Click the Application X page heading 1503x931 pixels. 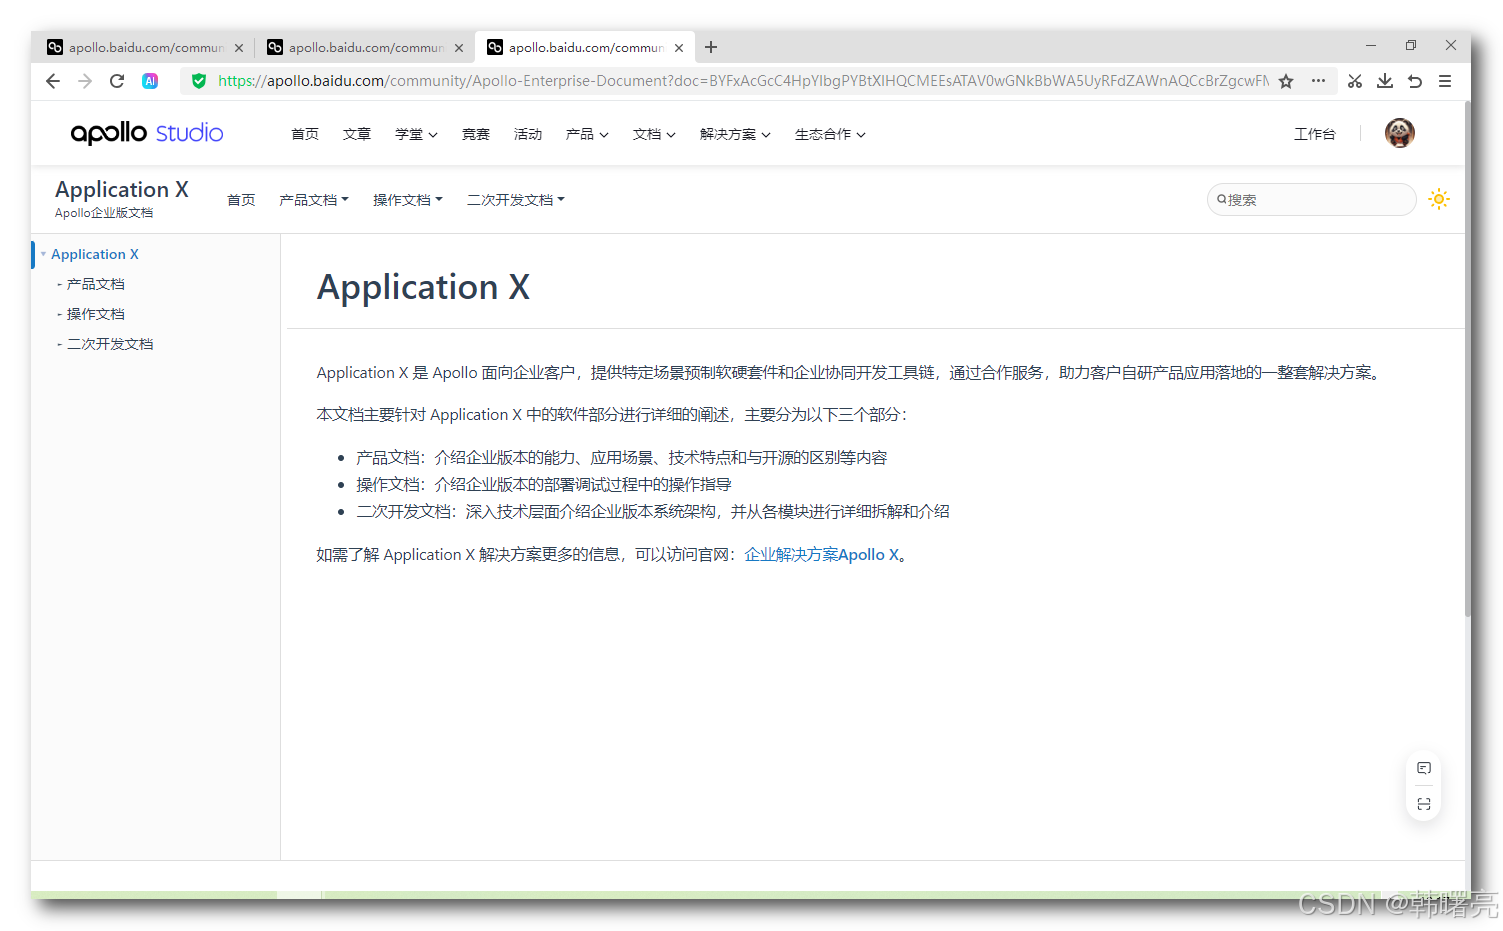click(x=423, y=287)
